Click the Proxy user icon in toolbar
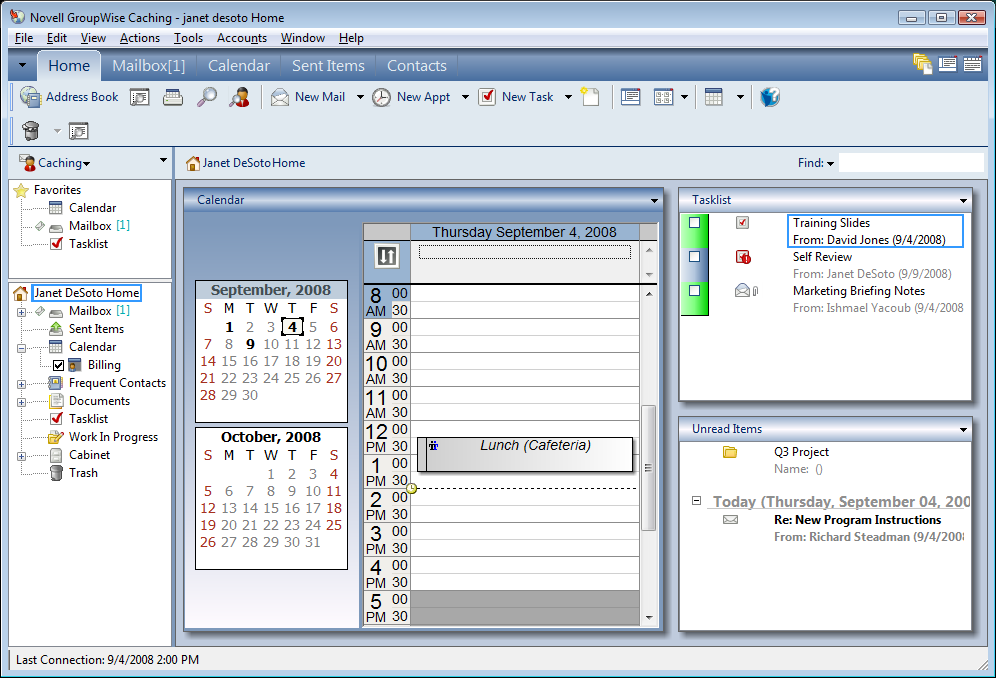Image resolution: width=996 pixels, height=678 pixels. tap(239, 97)
